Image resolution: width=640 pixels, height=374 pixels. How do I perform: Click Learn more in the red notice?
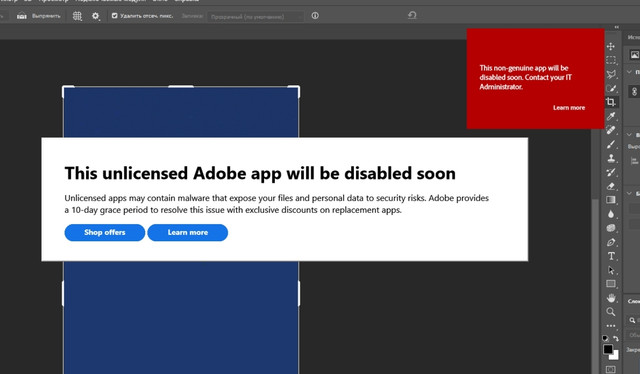pos(569,108)
